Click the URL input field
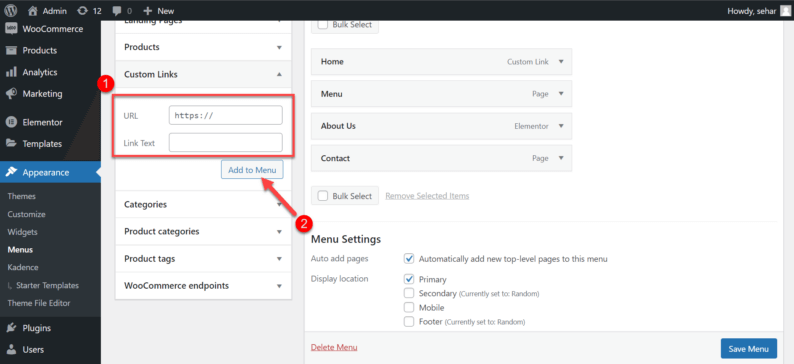 click(x=226, y=115)
